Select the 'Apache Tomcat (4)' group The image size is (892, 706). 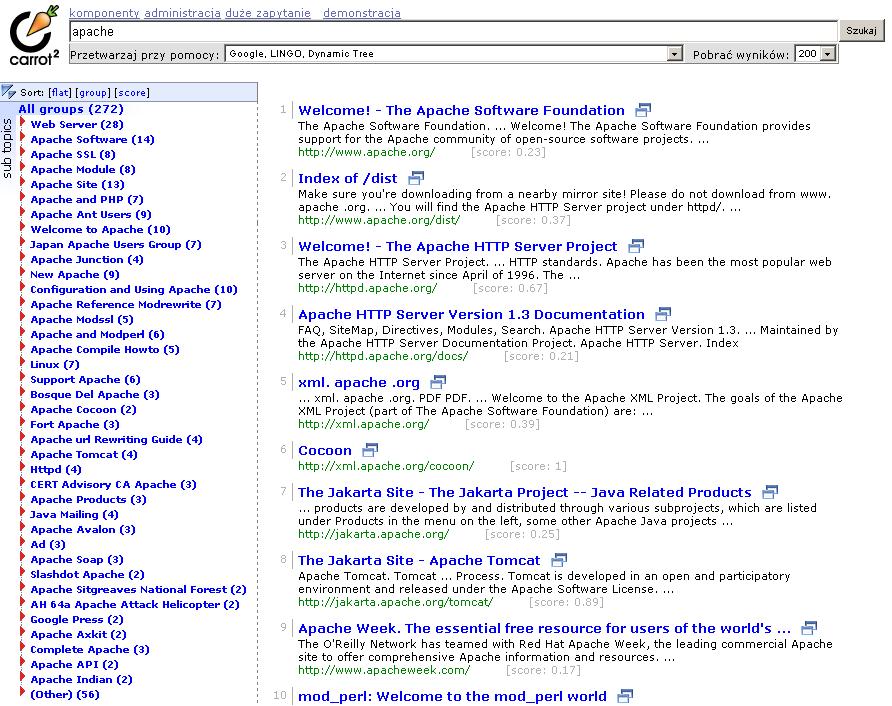84,455
